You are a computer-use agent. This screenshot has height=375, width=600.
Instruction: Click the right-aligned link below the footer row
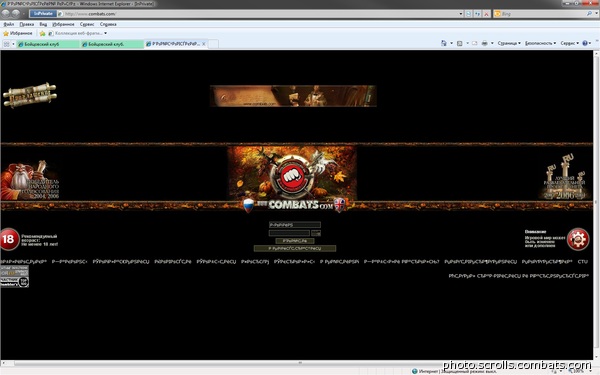coord(518,276)
